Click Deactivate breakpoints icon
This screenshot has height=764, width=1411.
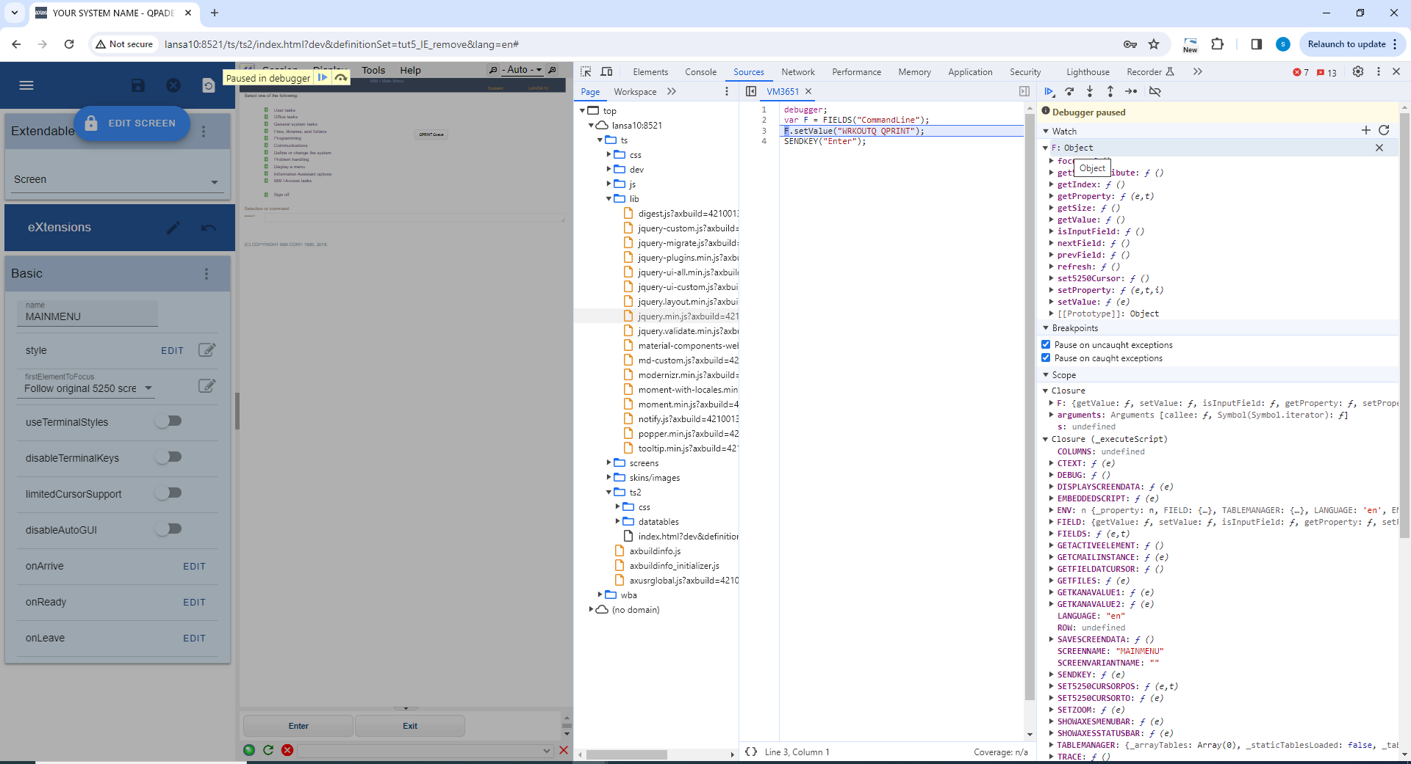coord(1155,92)
